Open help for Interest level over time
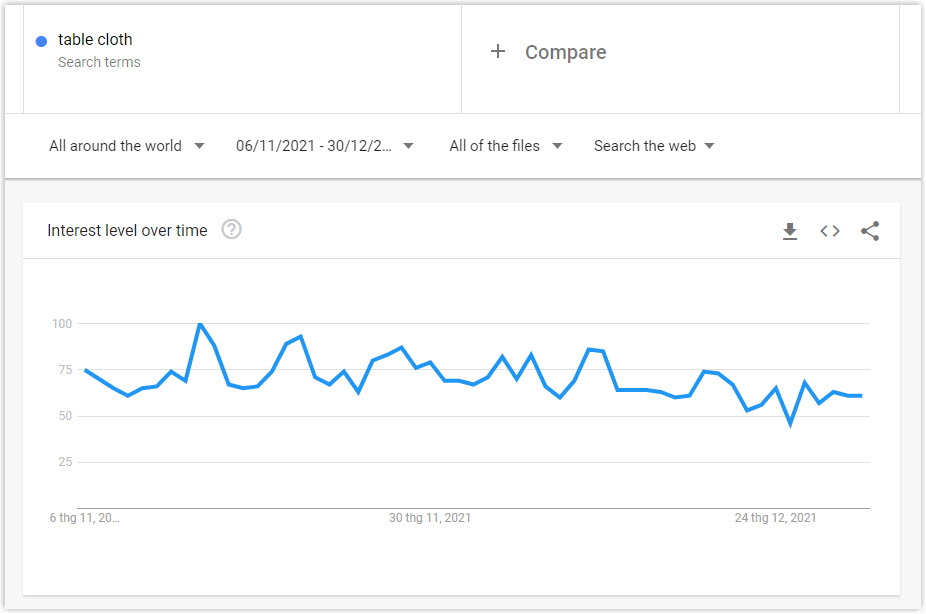Viewport: 926px width, 614px height. pyautogui.click(x=232, y=230)
